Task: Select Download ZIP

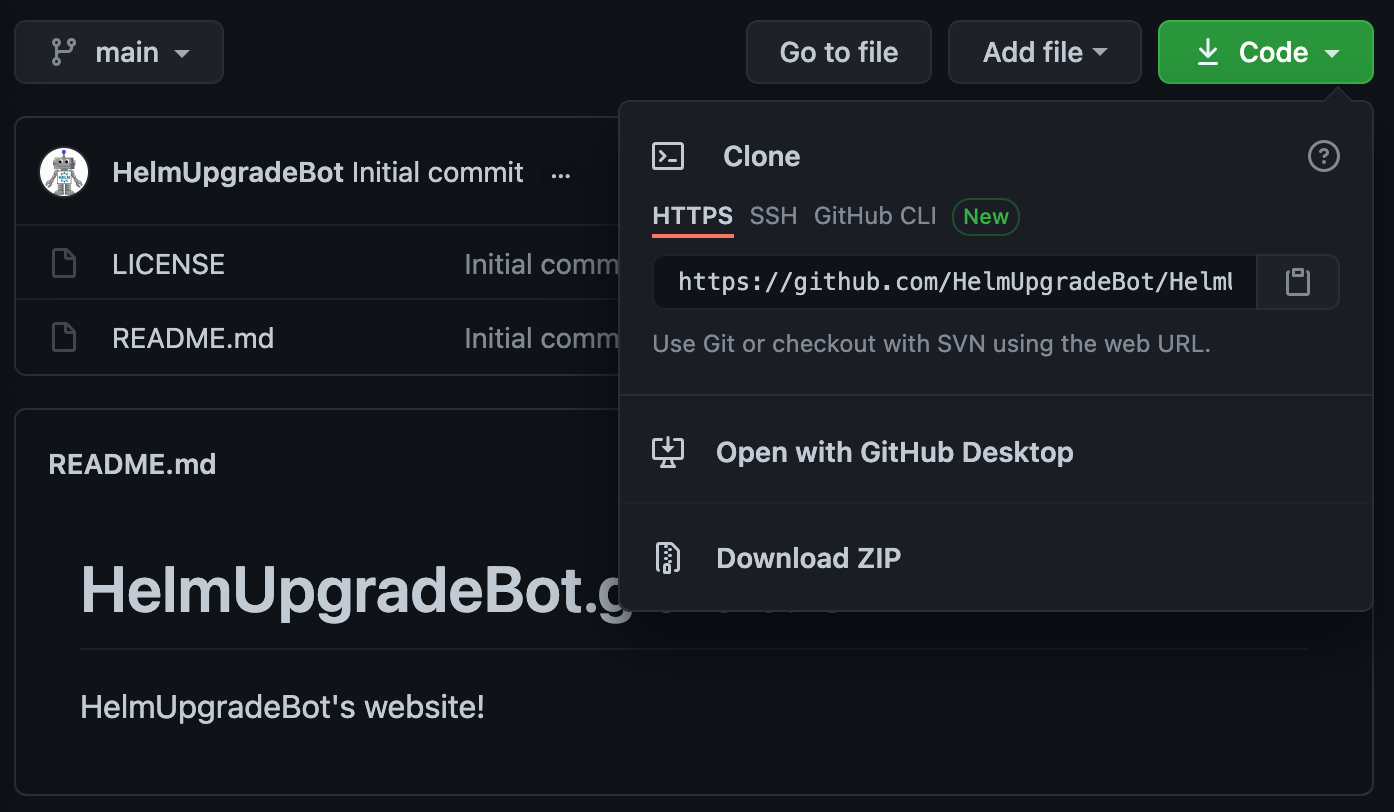Action: (x=808, y=557)
